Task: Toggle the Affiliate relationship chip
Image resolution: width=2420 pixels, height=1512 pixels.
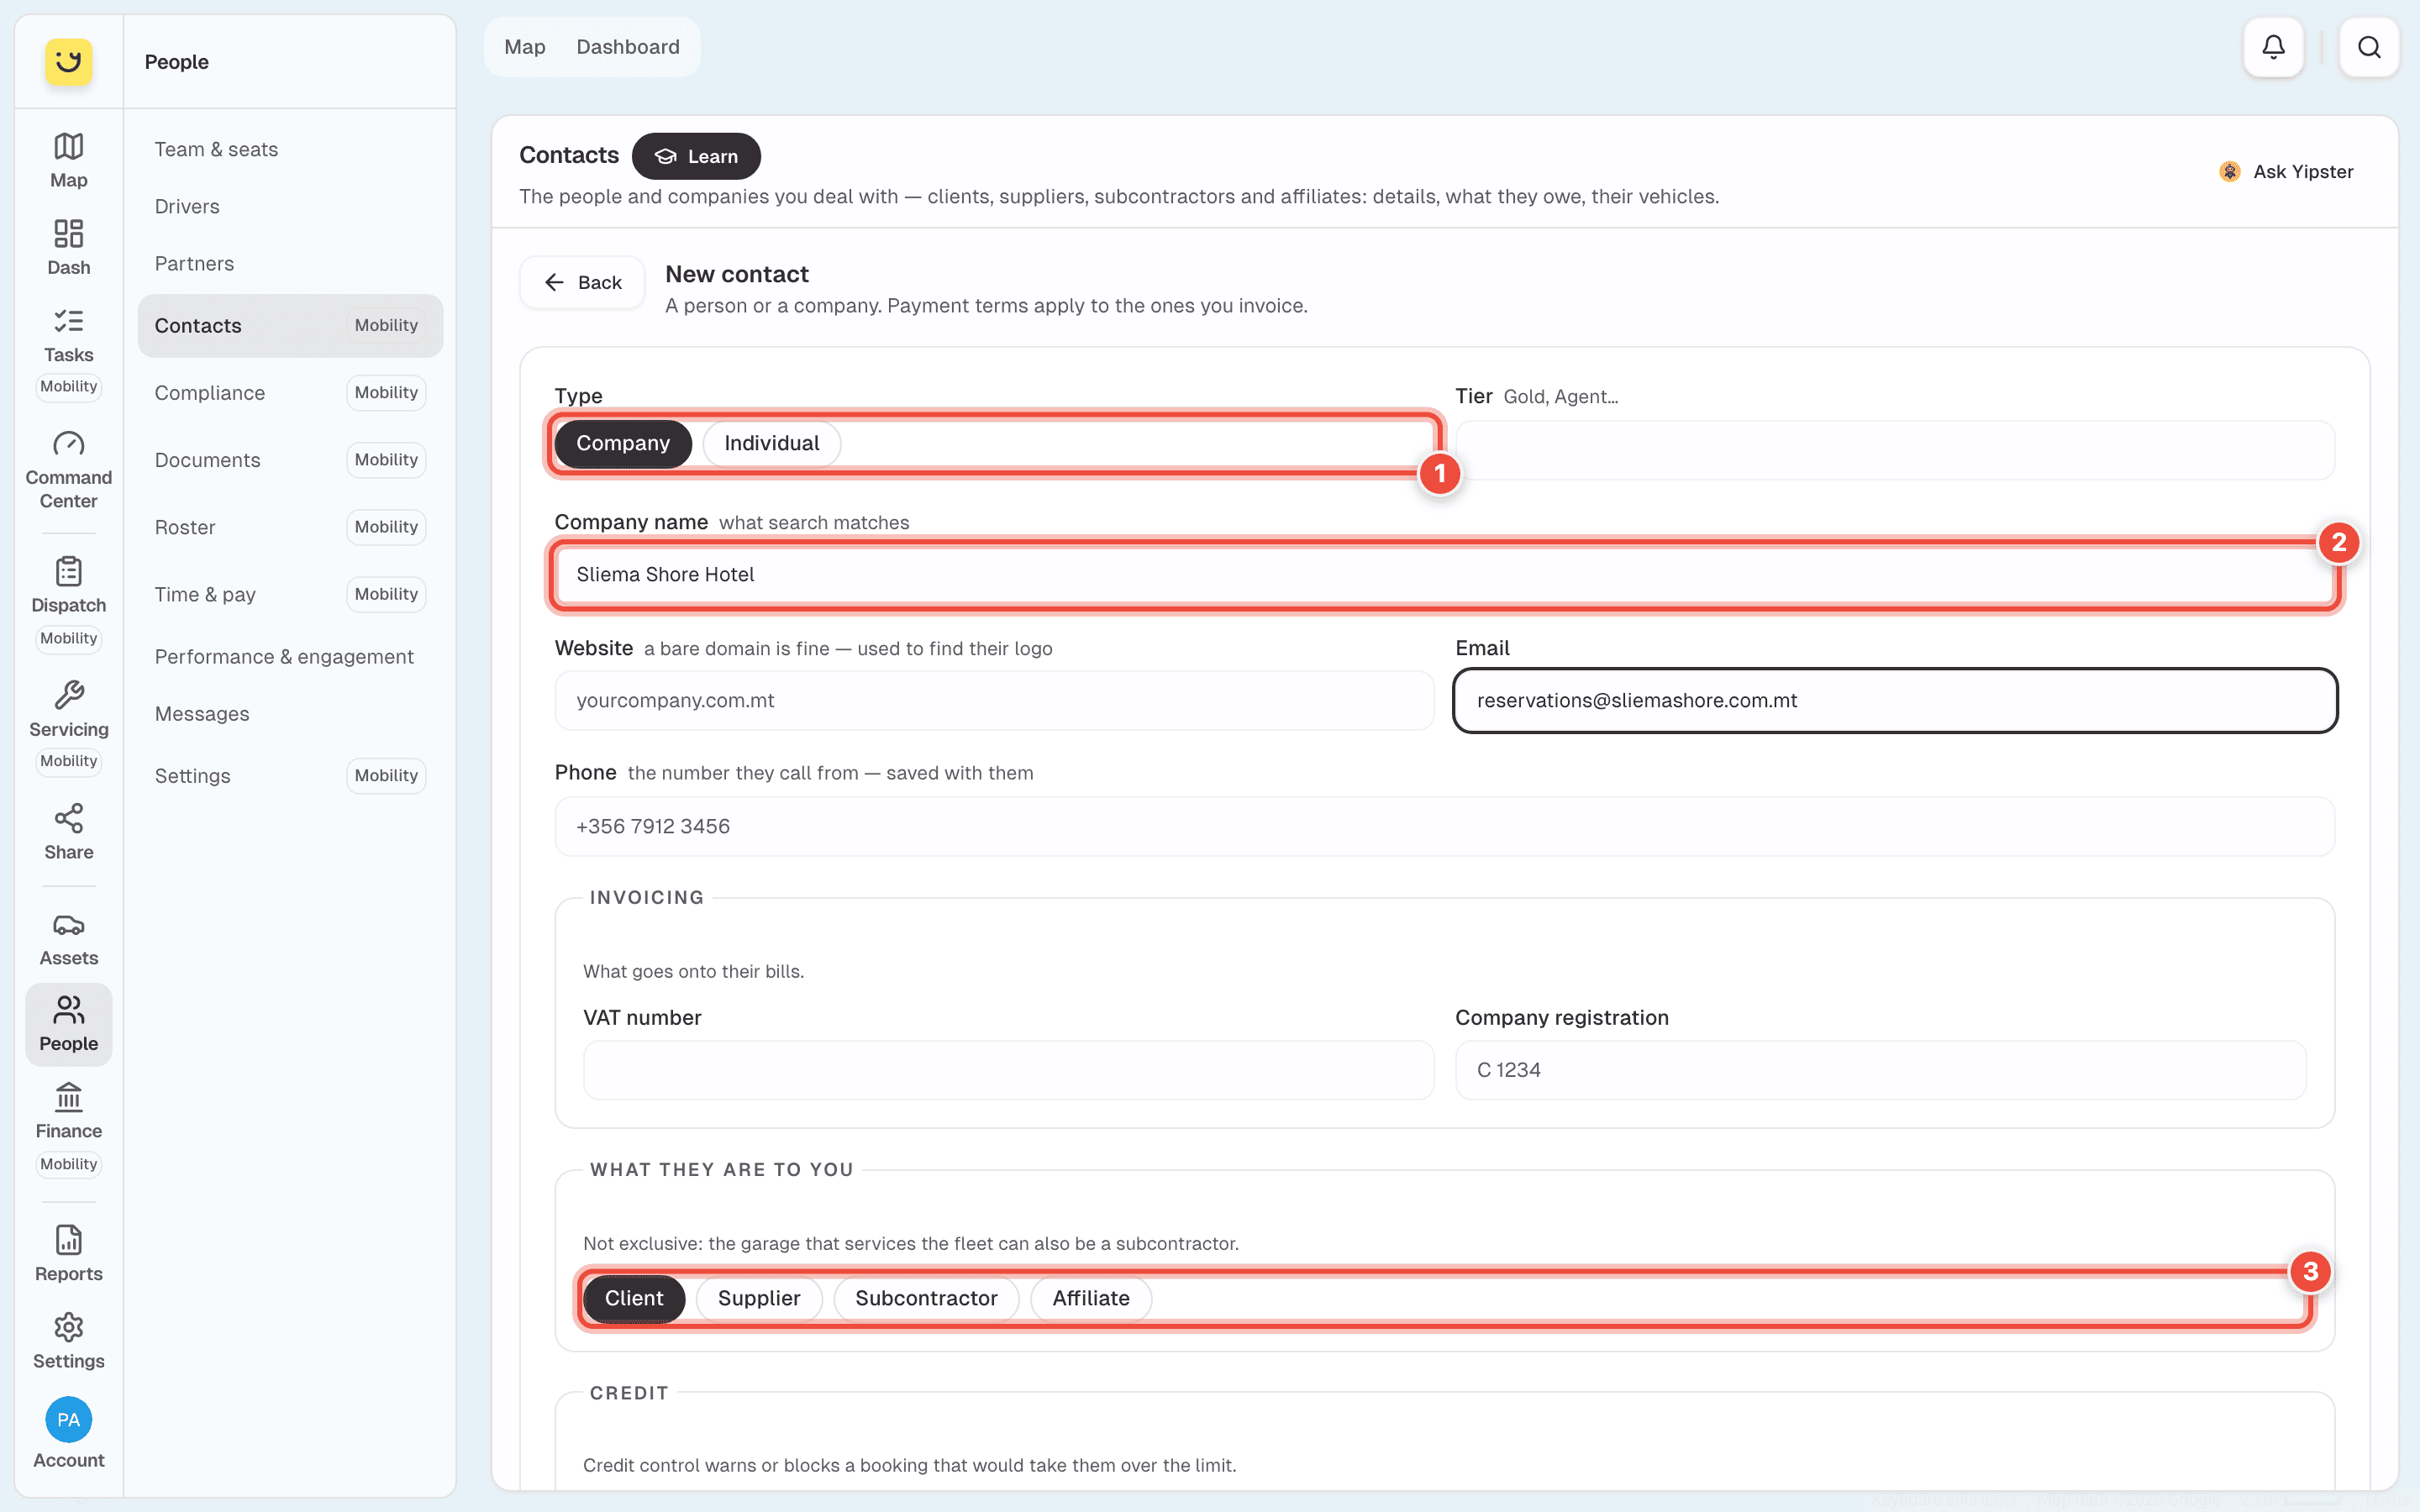Action: click(1091, 1298)
